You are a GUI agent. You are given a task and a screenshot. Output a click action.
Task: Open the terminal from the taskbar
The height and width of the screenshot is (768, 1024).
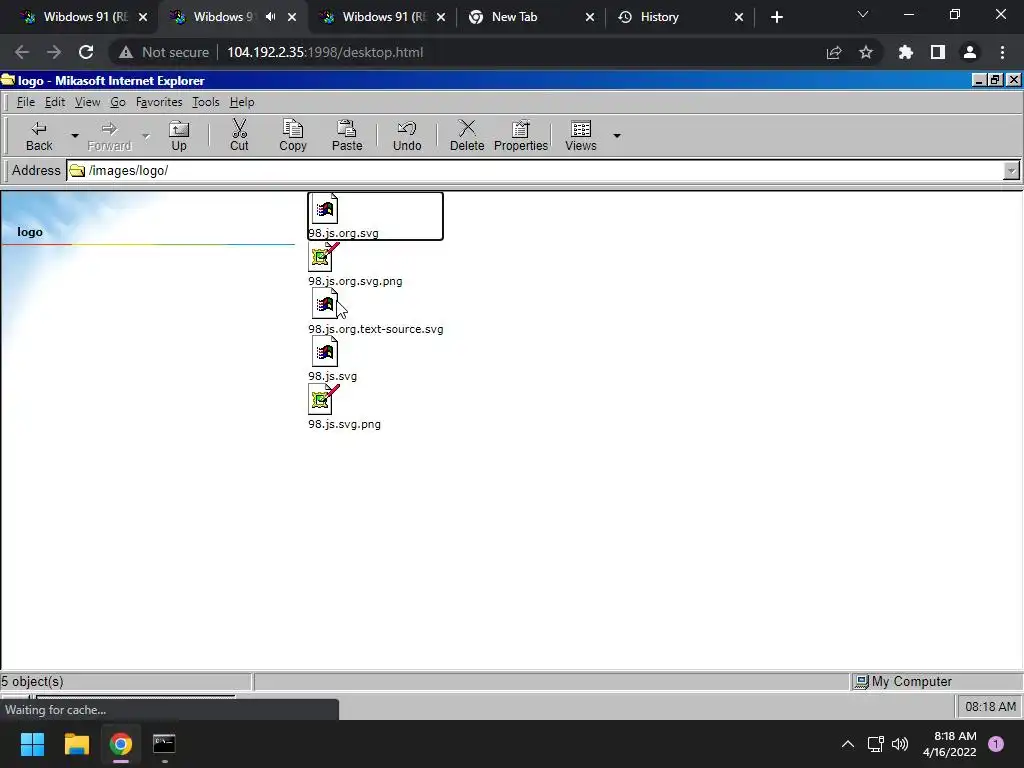click(164, 744)
